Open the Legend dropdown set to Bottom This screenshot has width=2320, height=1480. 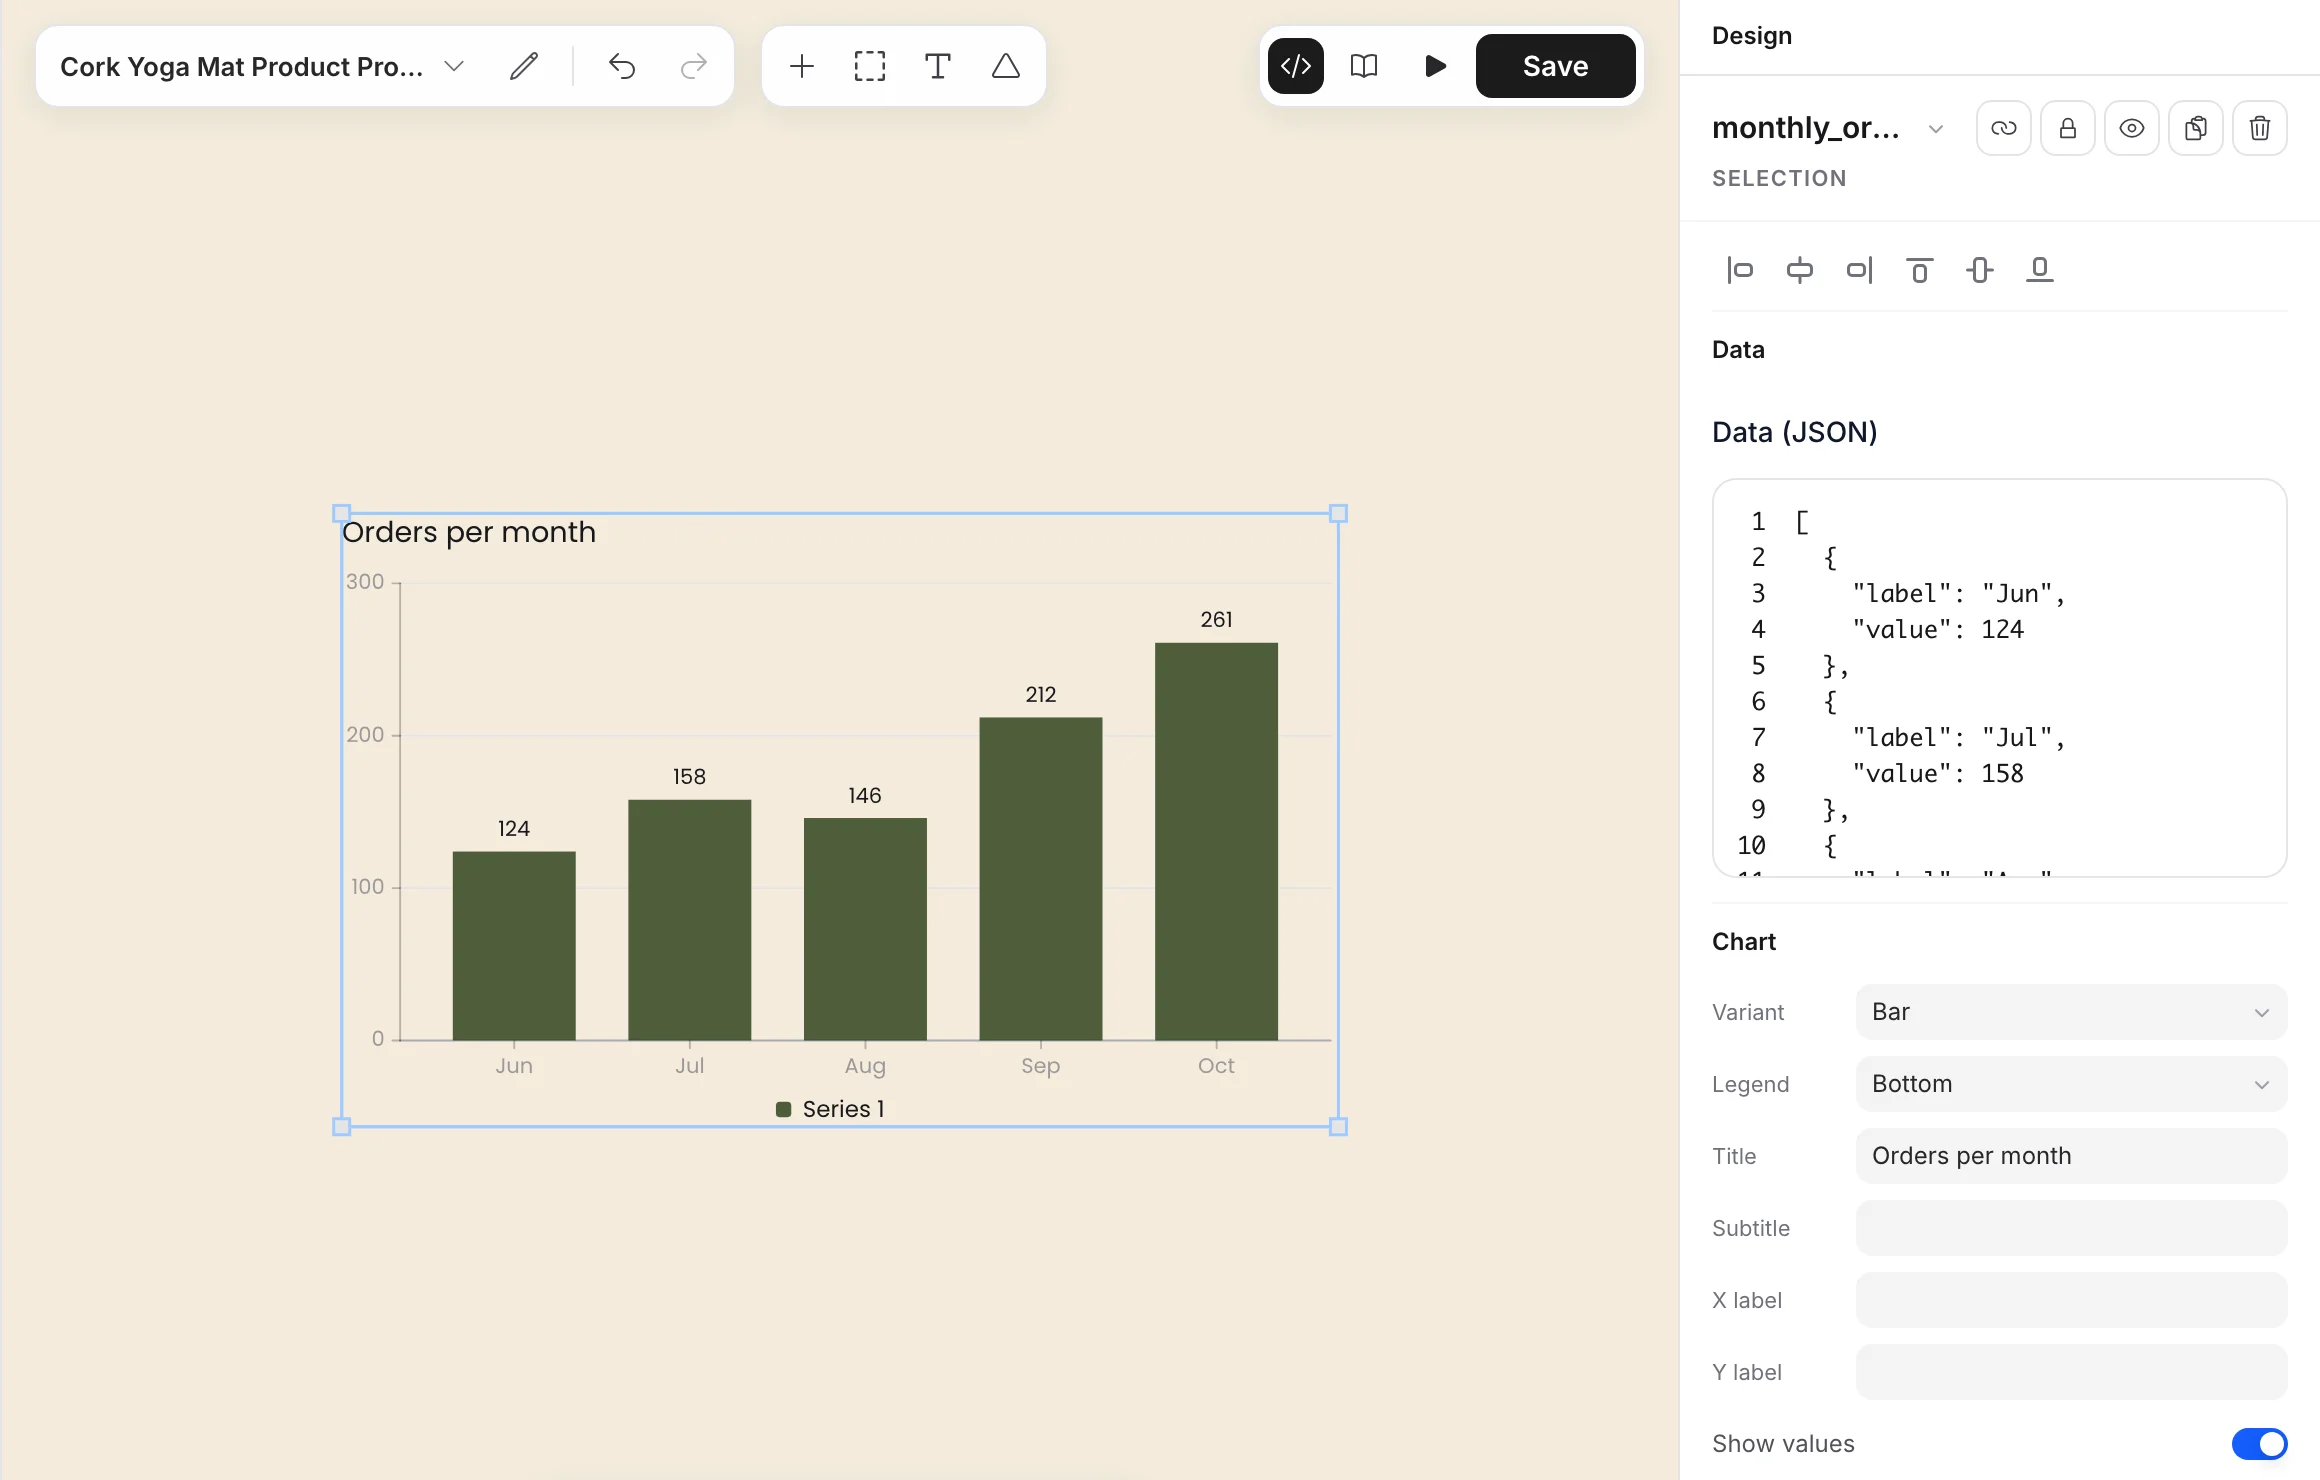(x=2071, y=1084)
